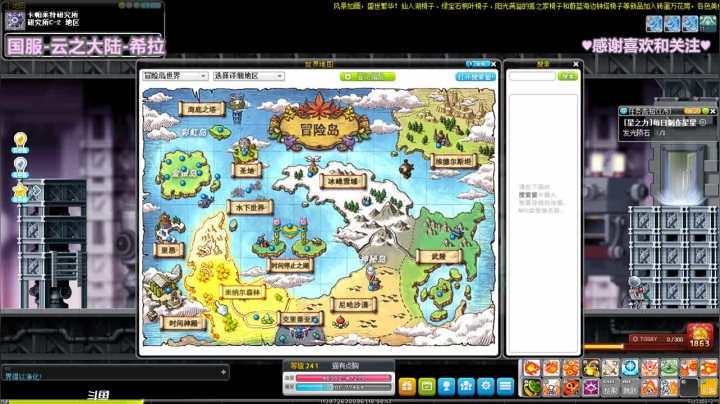Image resolution: width=720 pixels, height=404 pixels.
Task: Select 圣地 region on world map
Action: [x=247, y=170]
